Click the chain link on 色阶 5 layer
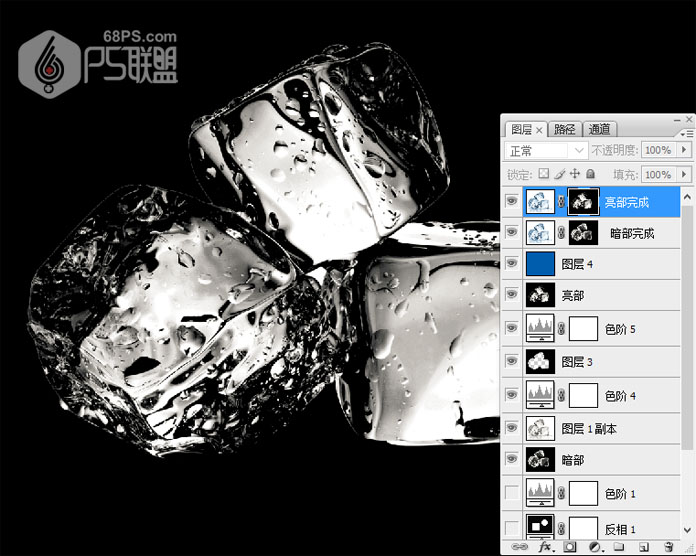 pyautogui.click(x=561, y=329)
